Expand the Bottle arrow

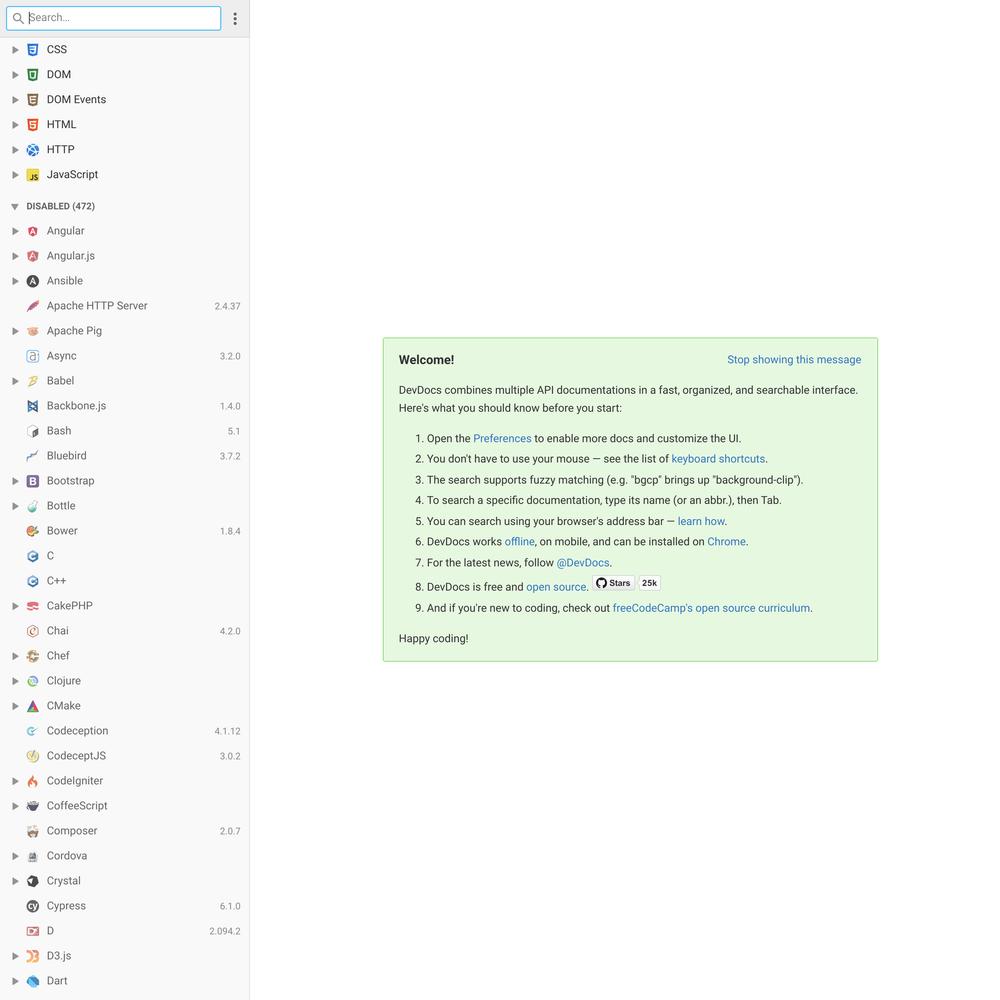click(x=15, y=506)
